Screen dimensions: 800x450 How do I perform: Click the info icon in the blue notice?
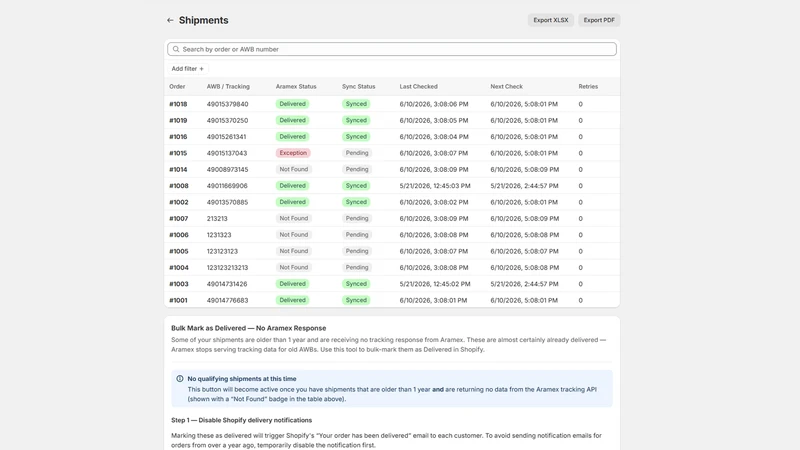(x=180, y=379)
